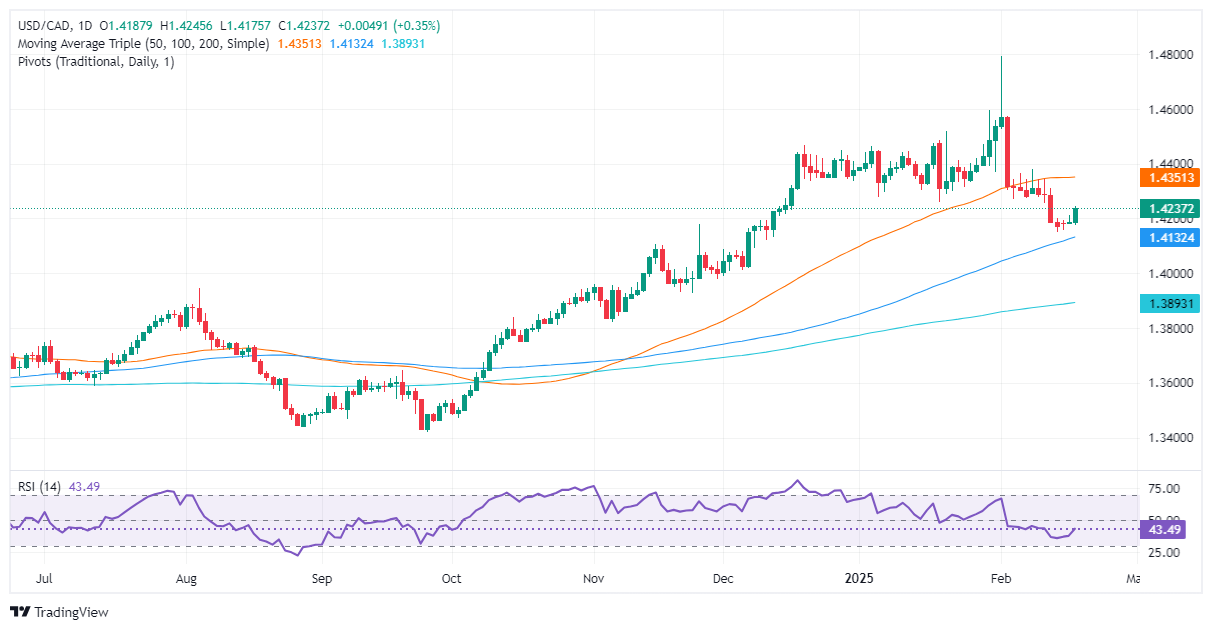Viewport: 1212px width, 630px height.
Task: Click the large red candle in early February
Action: [1007, 150]
